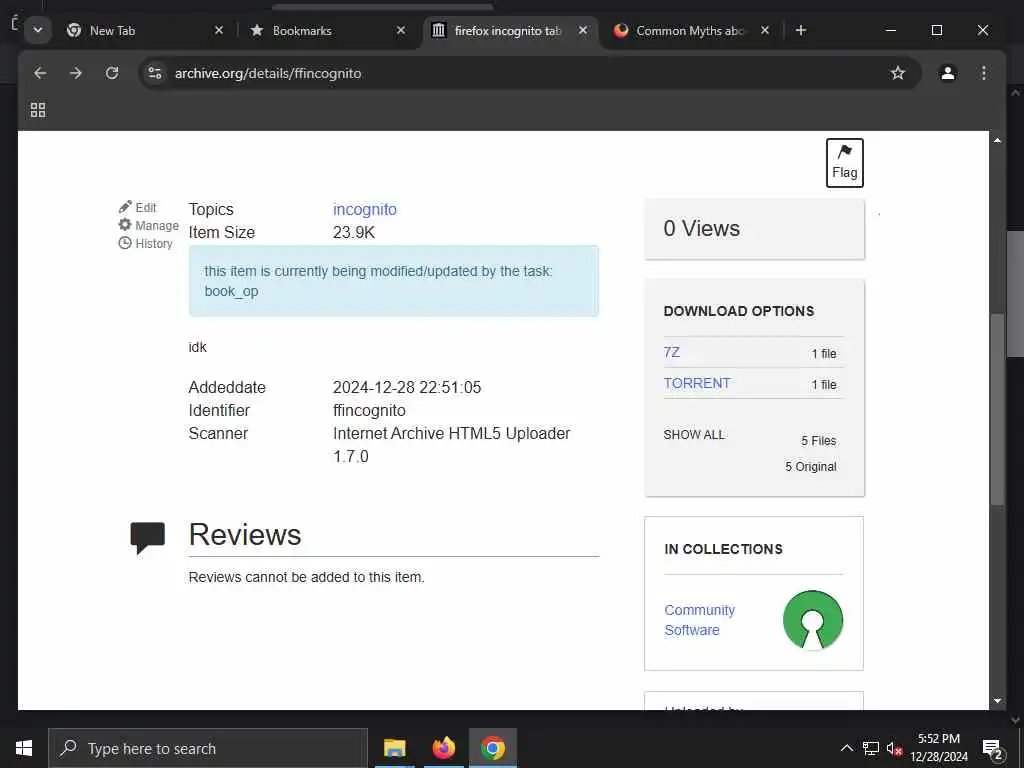This screenshot has height=768, width=1024.
Task: Open the Windows Start menu
Action: (24, 748)
